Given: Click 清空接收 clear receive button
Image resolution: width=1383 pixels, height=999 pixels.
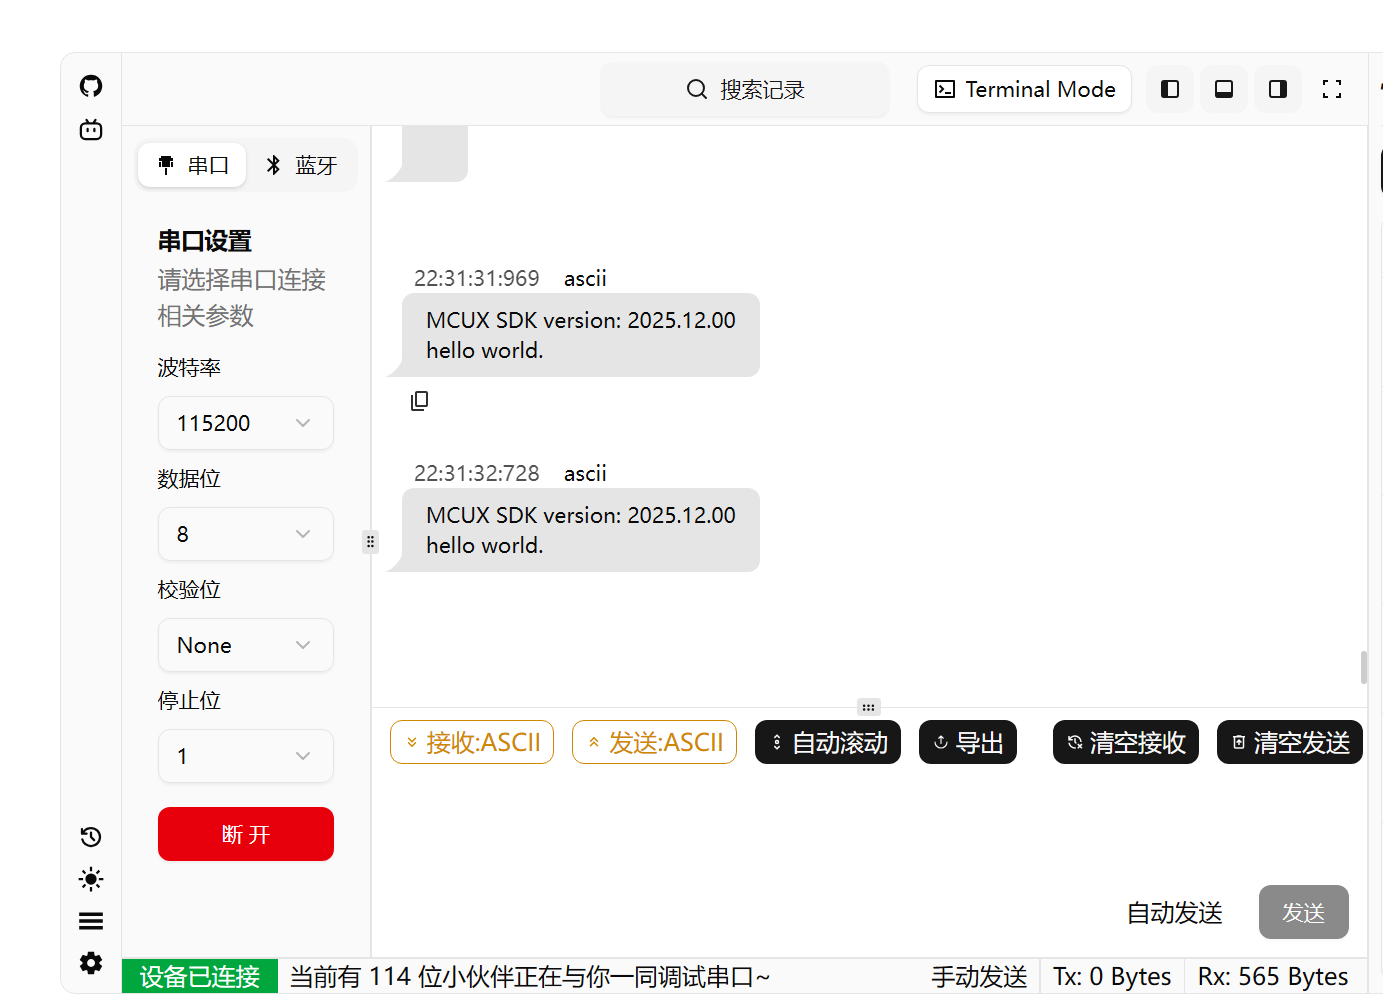Looking at the screenshot, I should 1126,742.
